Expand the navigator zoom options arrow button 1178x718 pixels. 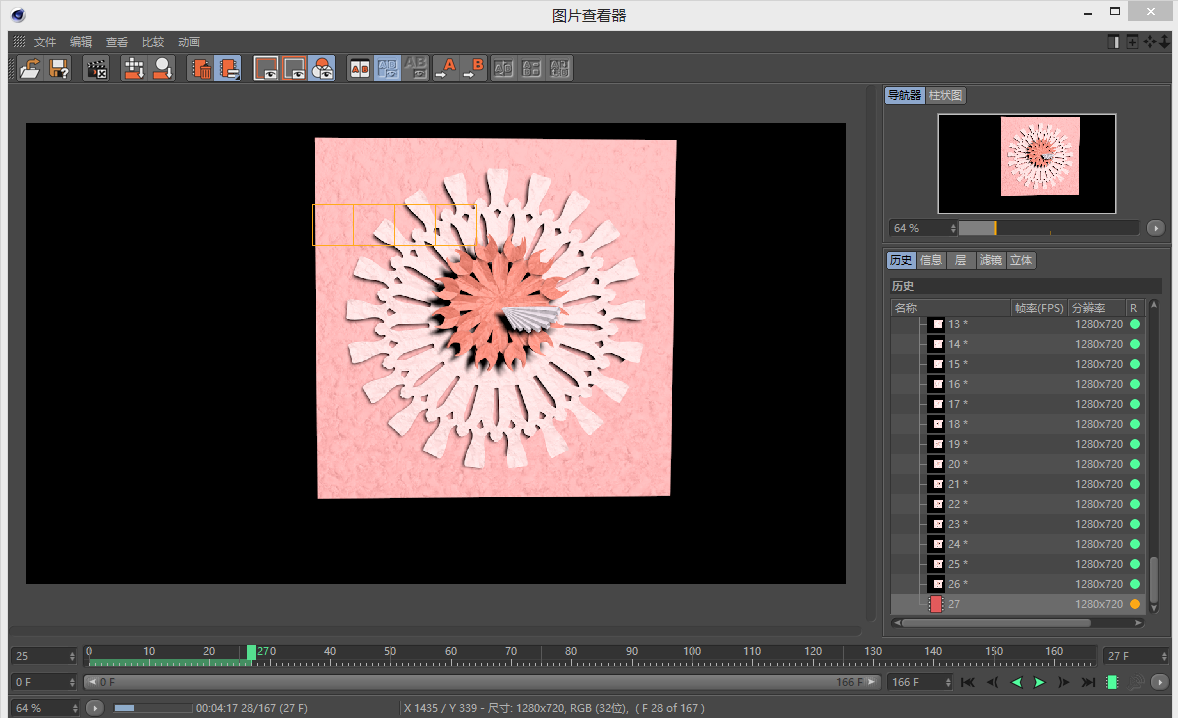1156,228
